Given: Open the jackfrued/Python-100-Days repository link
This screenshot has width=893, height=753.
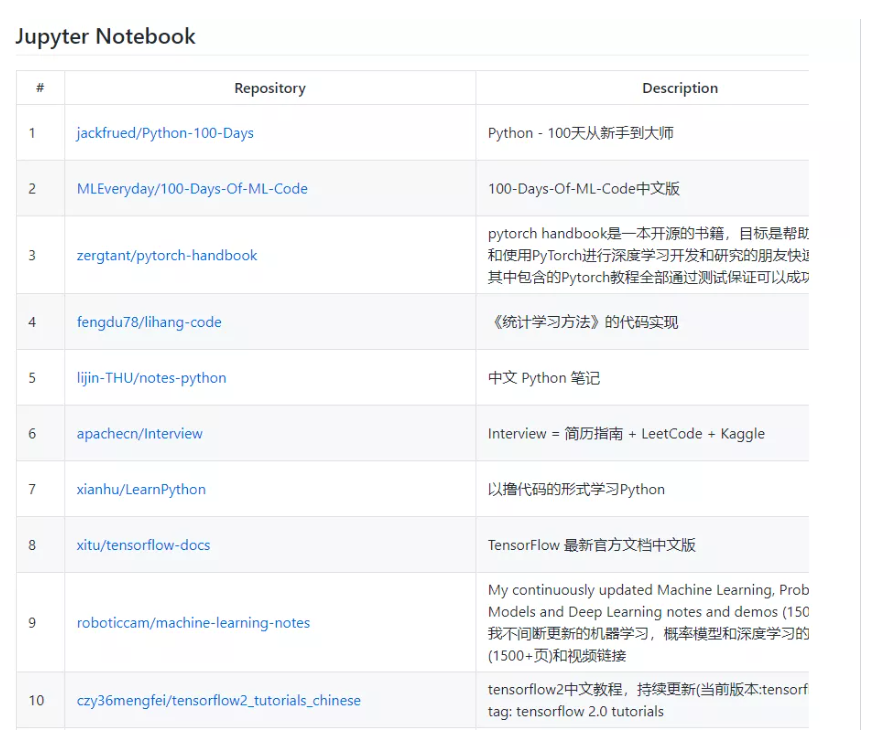Looking at the screenshot, I should tap(164, 132).
